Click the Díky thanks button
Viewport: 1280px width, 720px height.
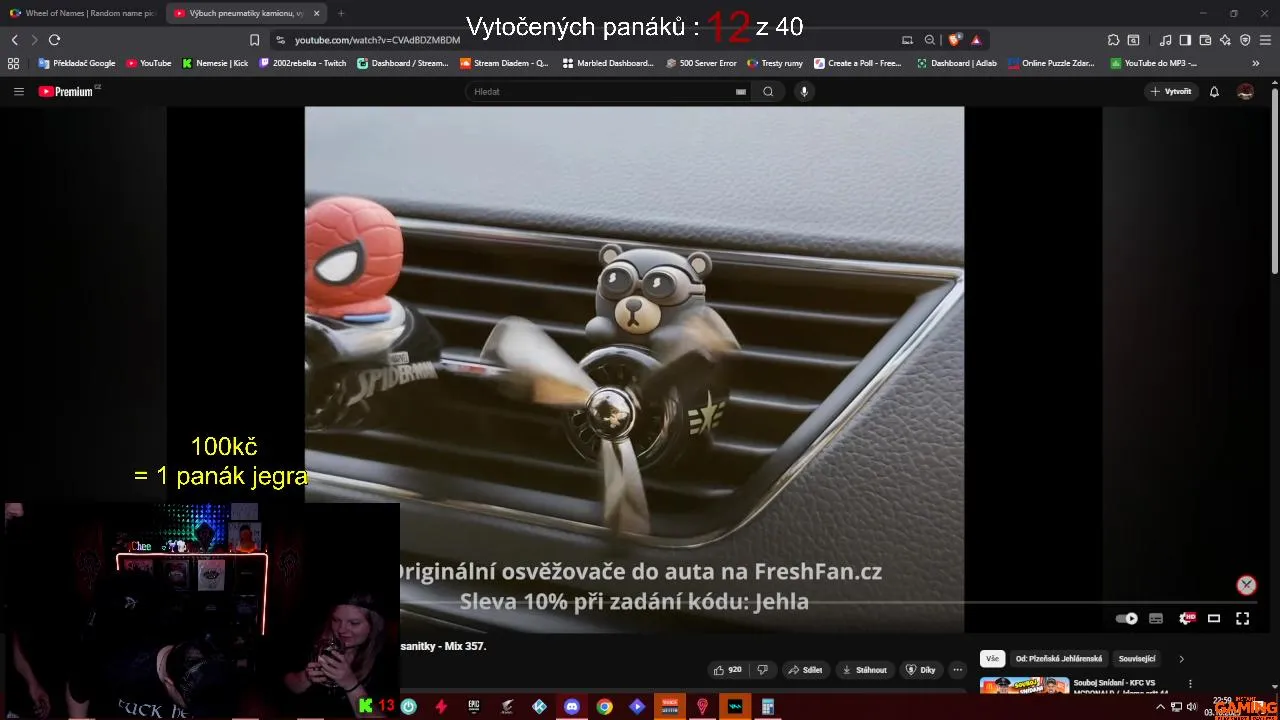920,670
